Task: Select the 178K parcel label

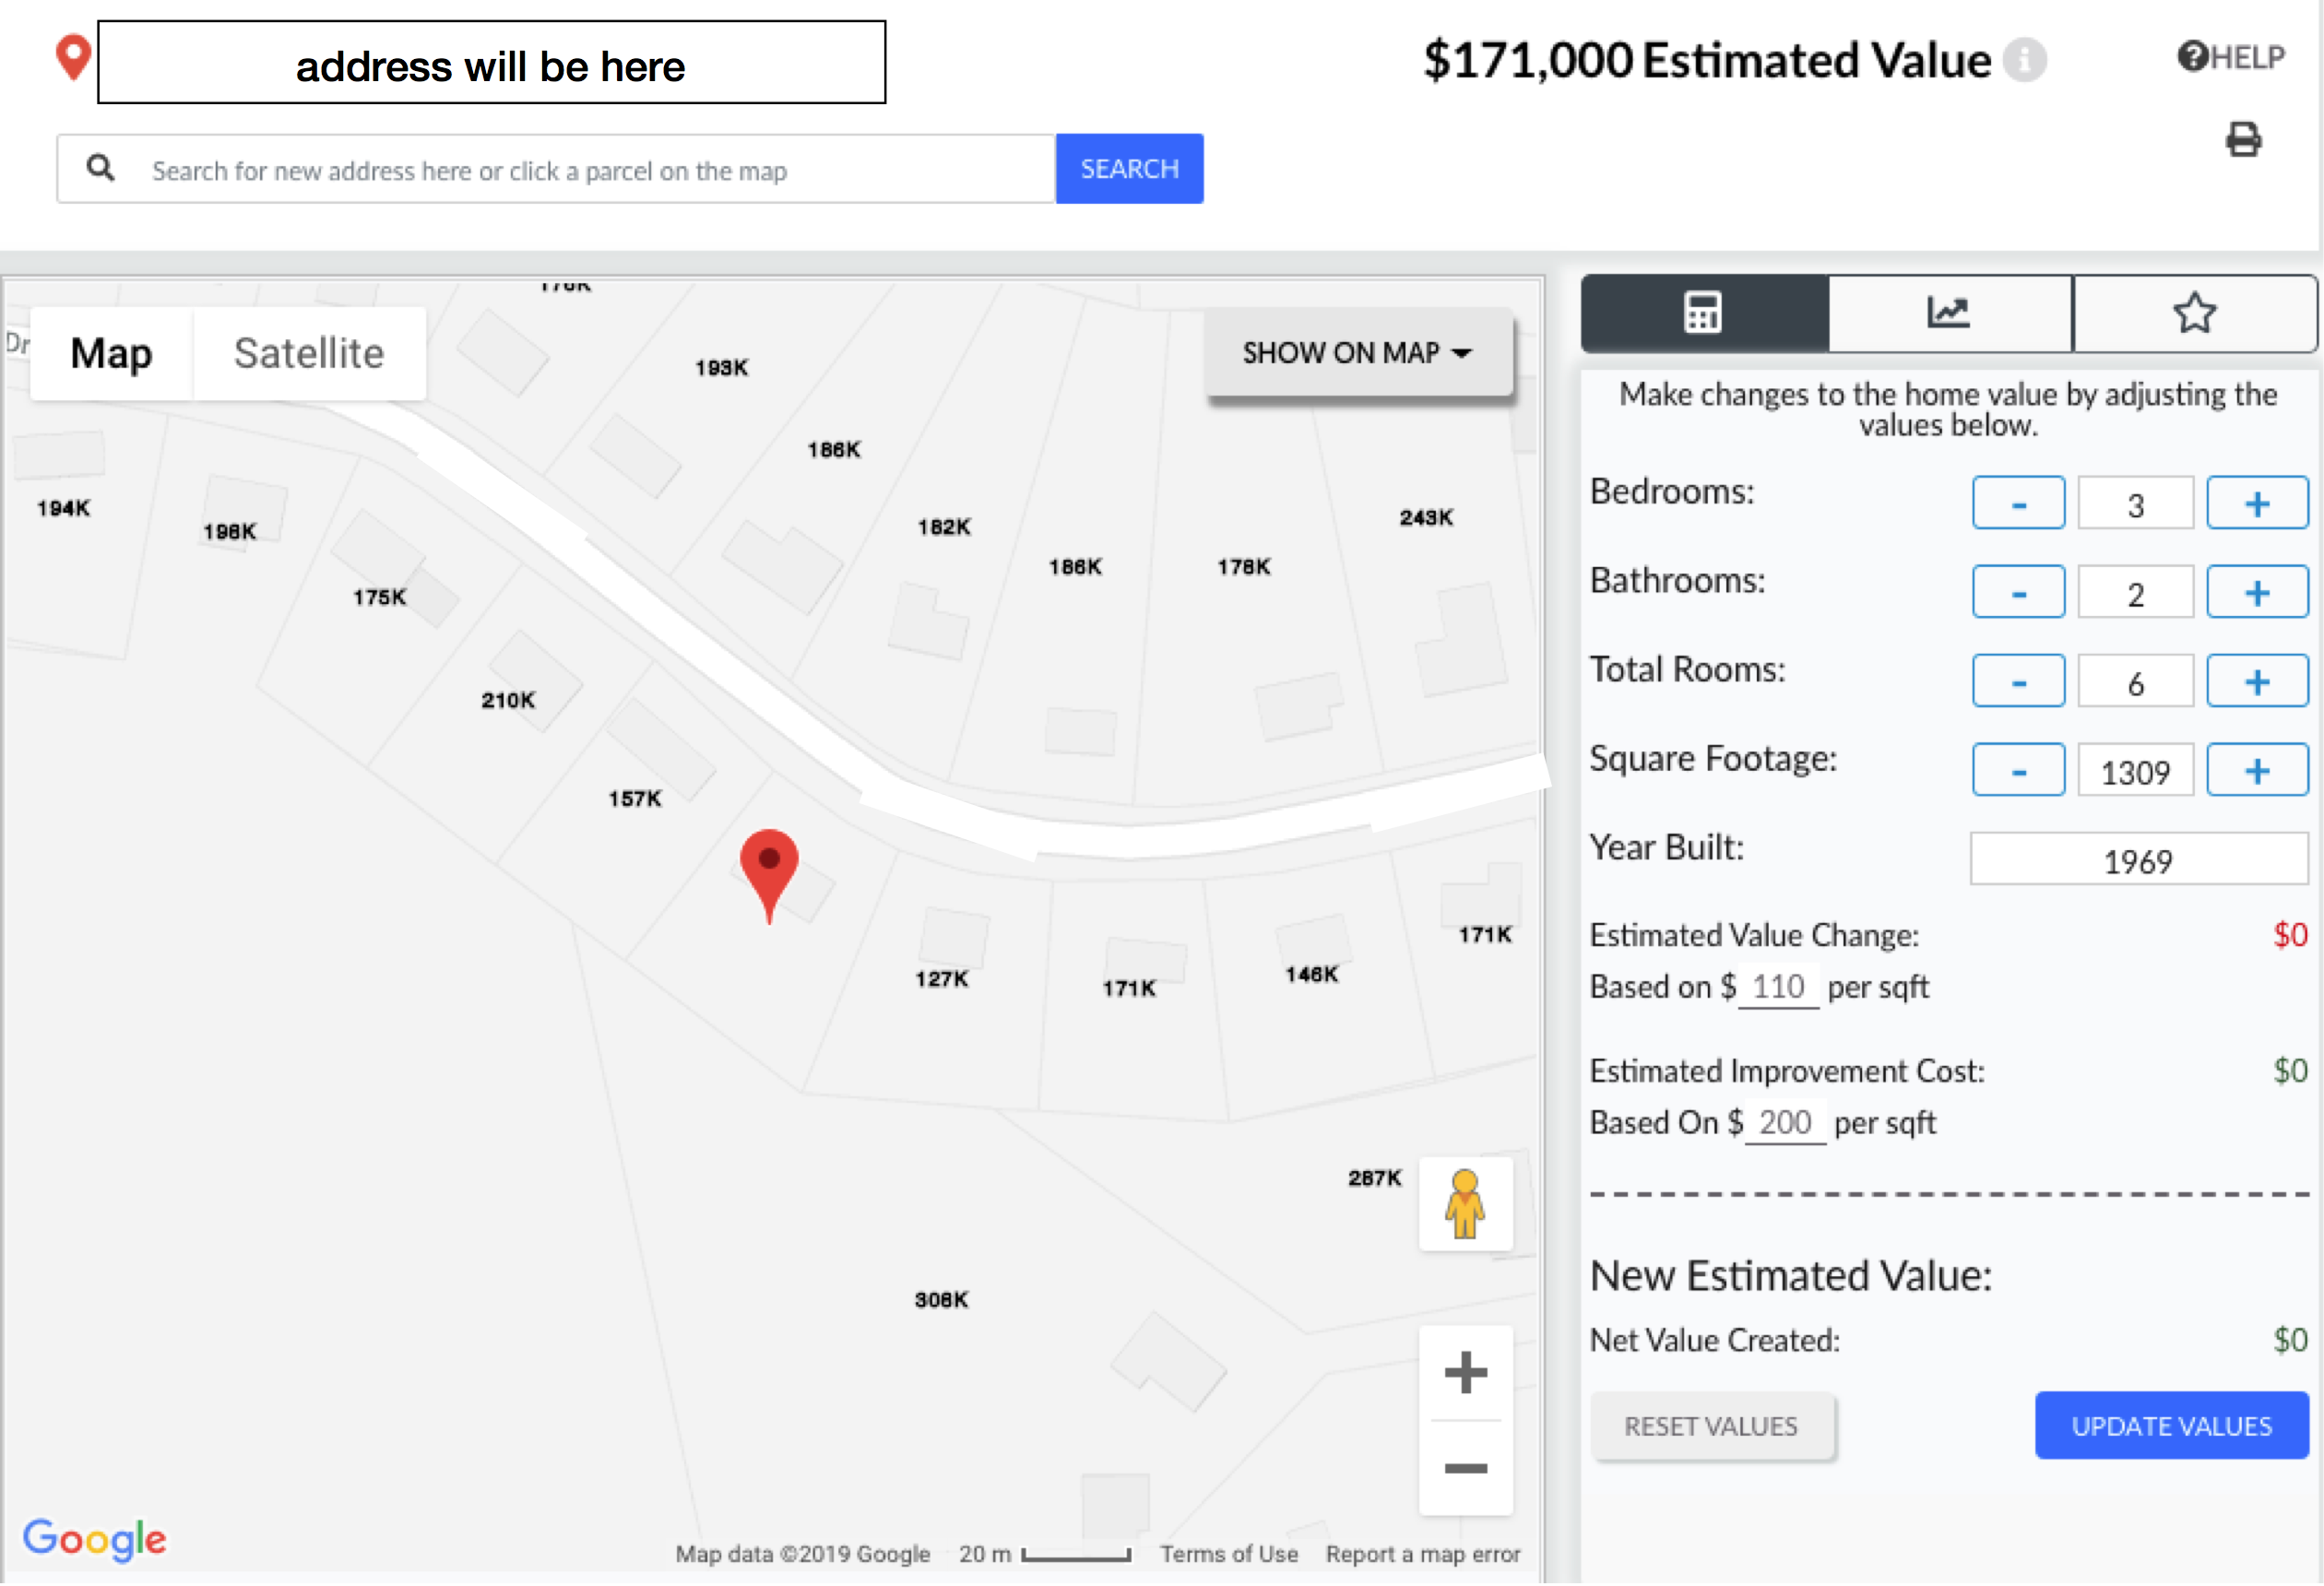Action: pos(1244,567)
